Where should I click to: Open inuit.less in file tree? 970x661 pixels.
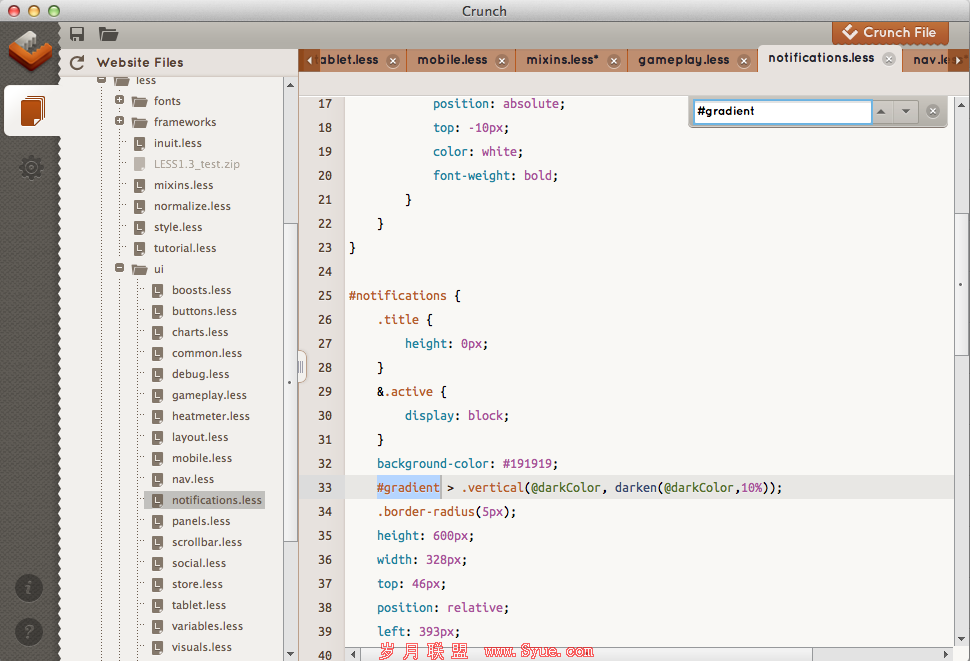coord(178,143)
